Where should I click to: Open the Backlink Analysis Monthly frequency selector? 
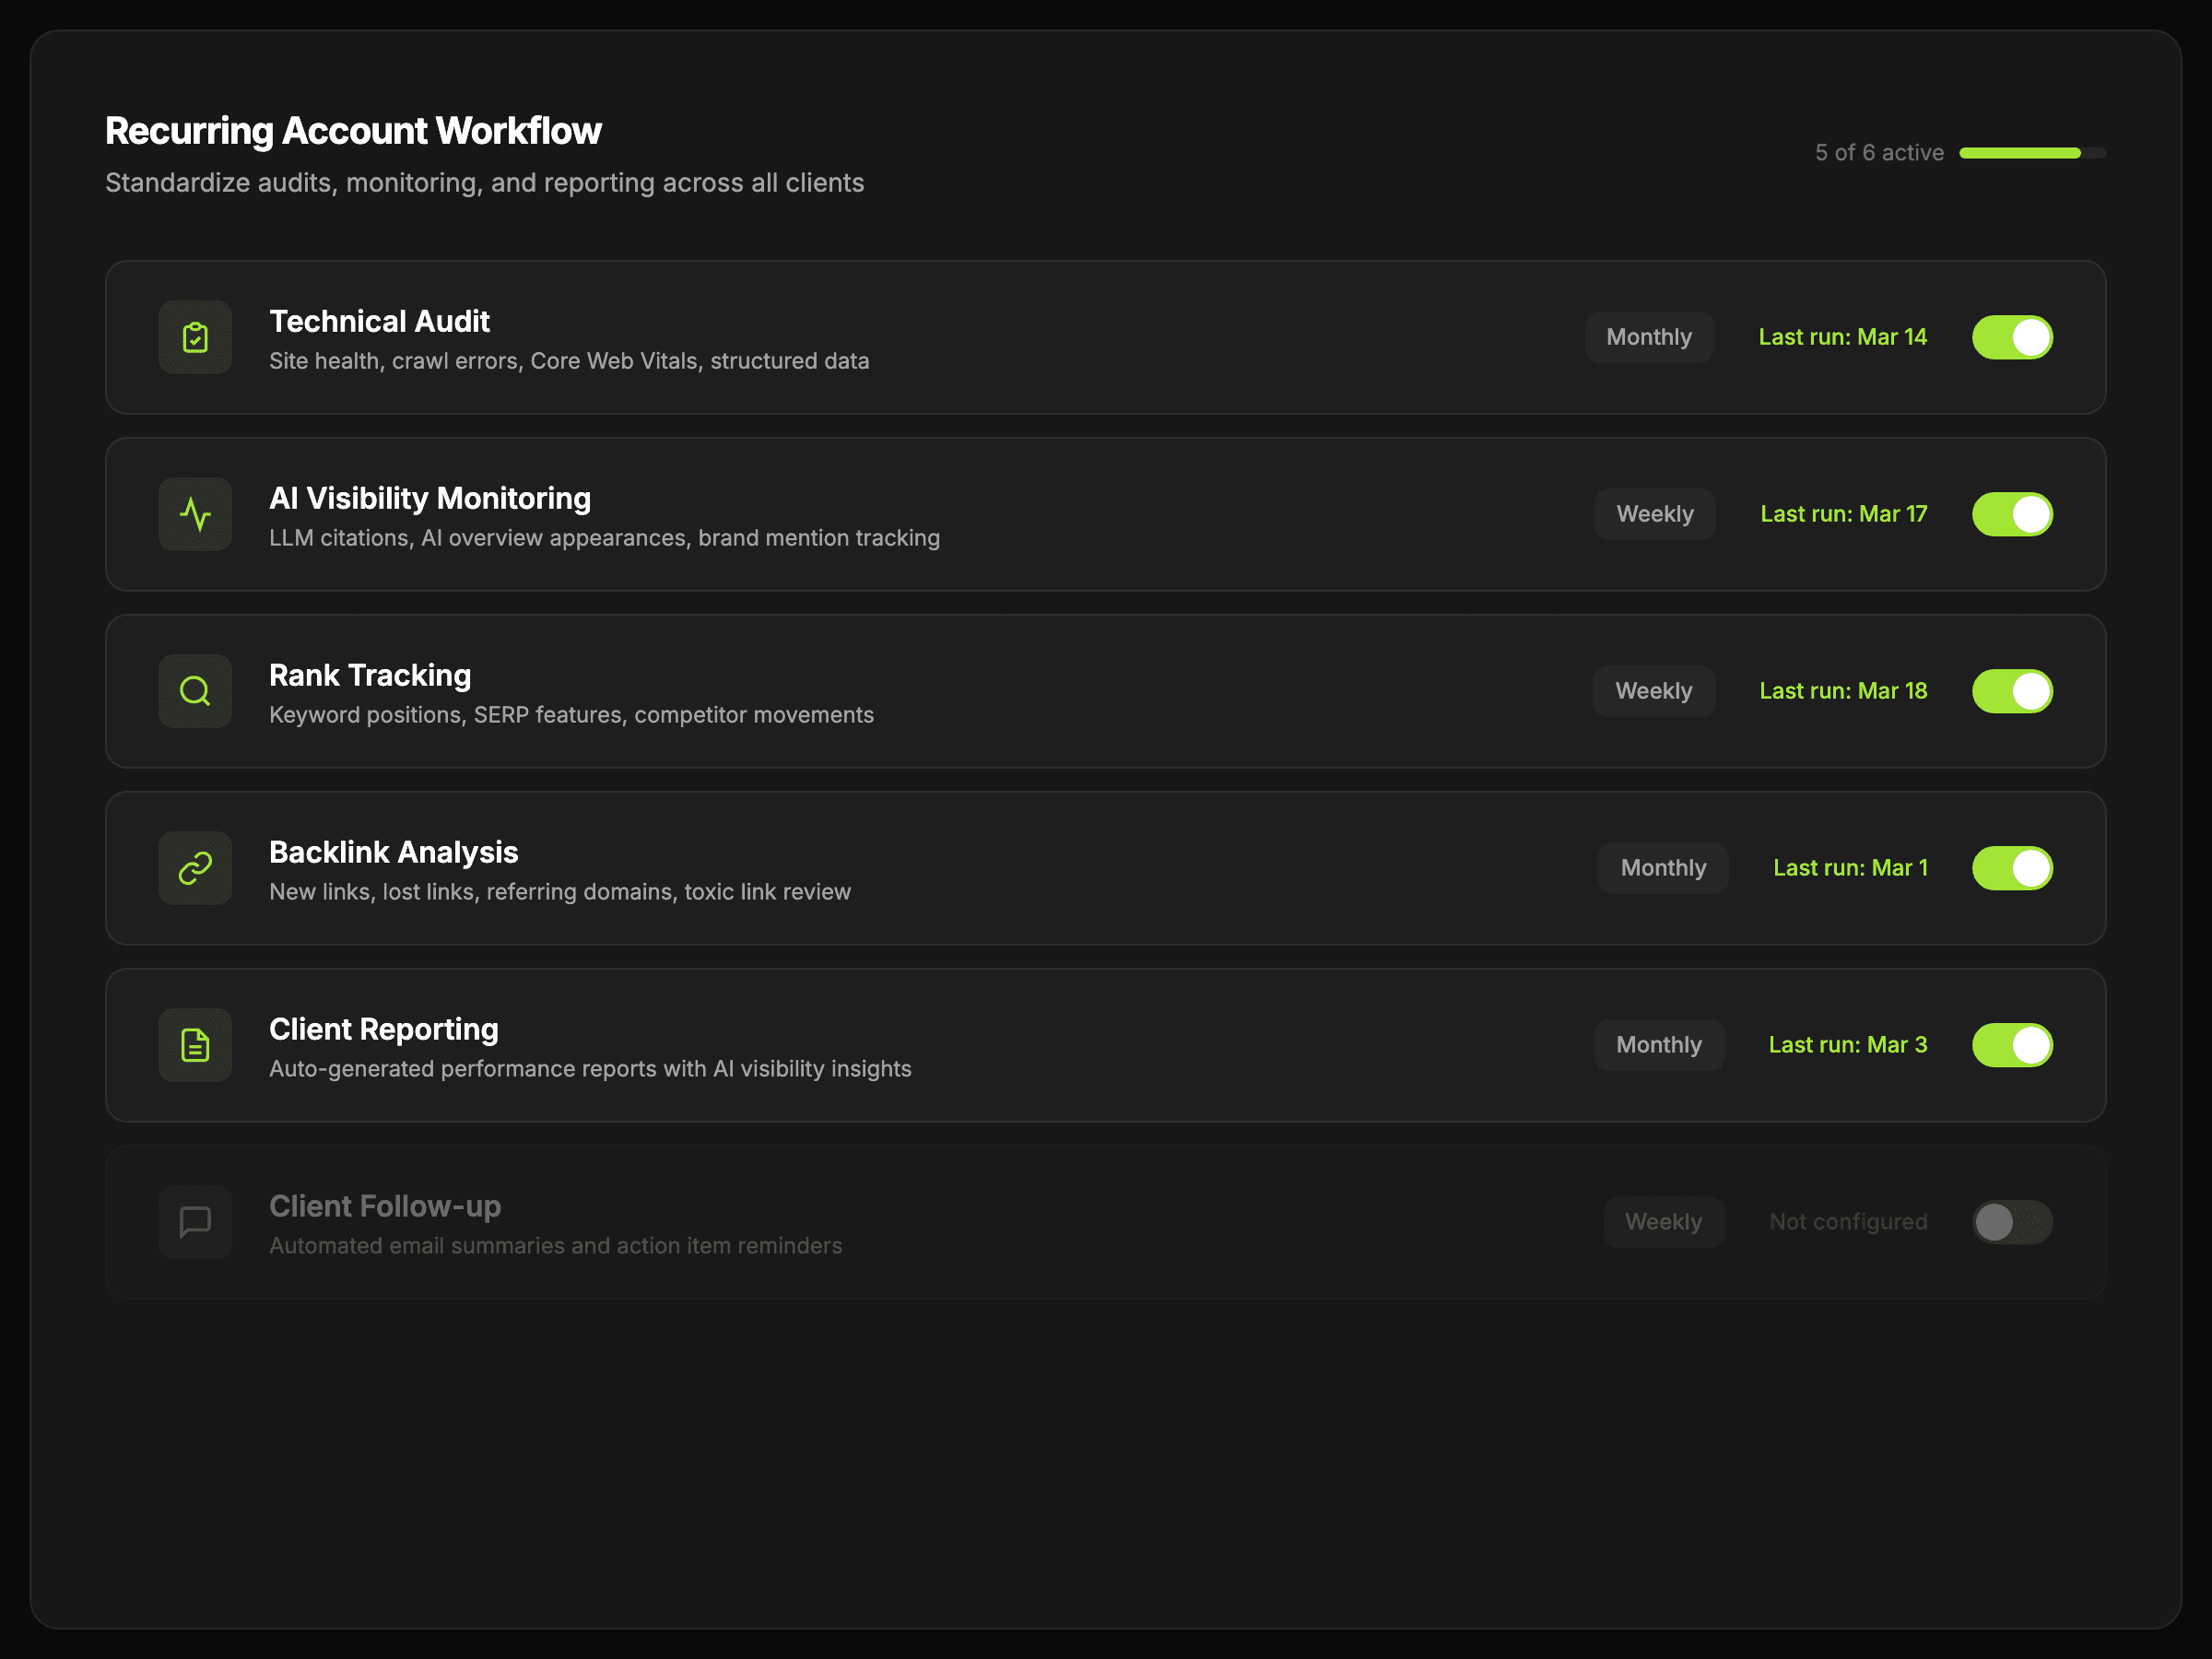pyautogui.click(x=1663, y=869)
